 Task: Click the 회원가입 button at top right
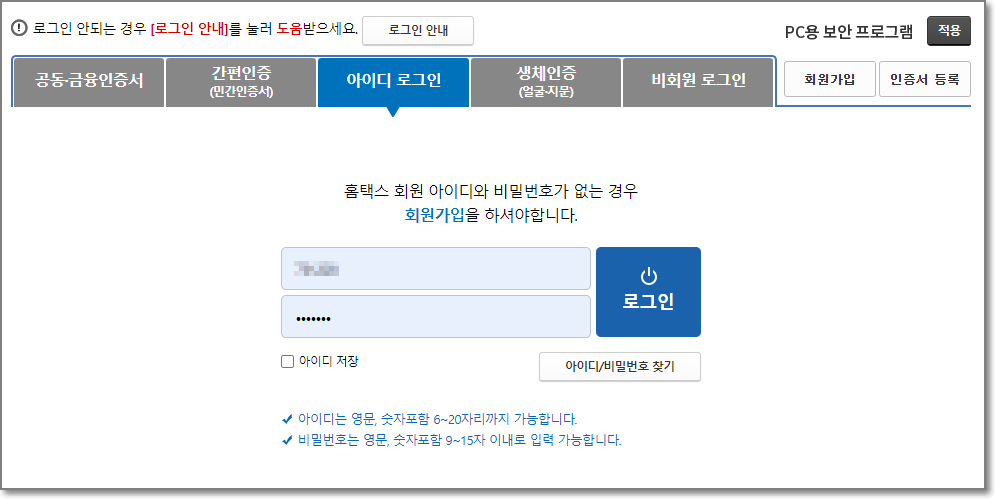(830, 79)
